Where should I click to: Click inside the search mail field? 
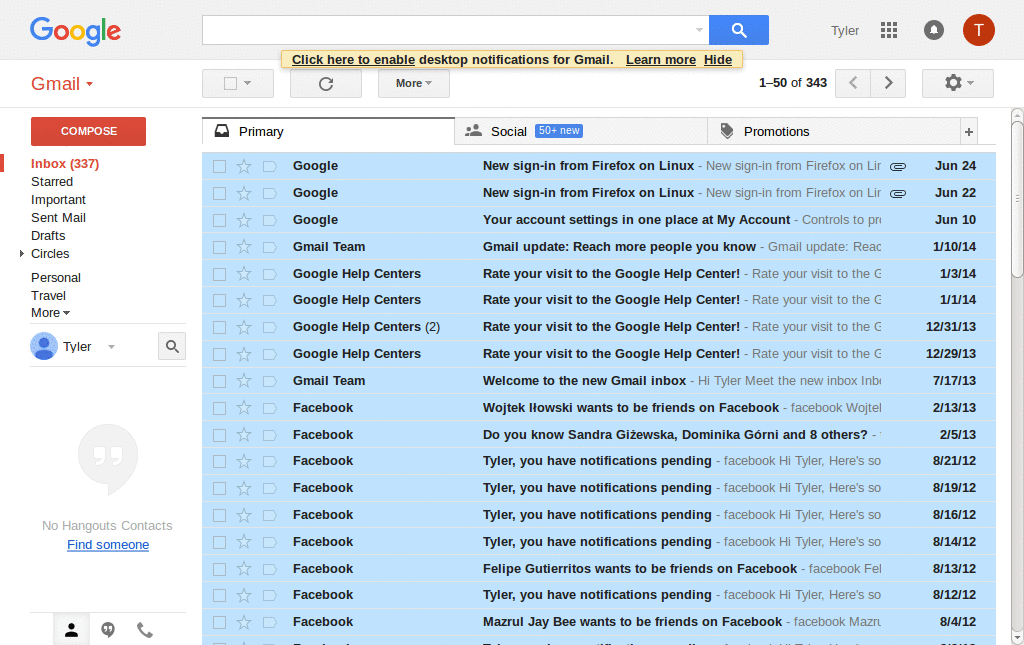pos(450,30)
